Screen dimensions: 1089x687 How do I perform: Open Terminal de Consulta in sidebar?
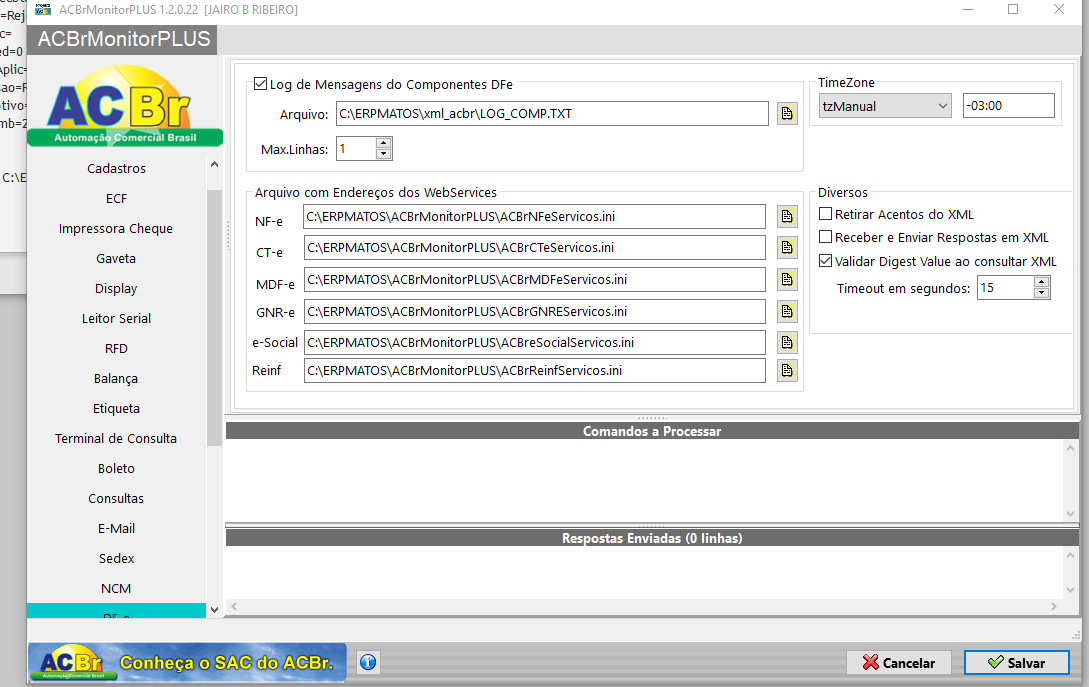click(116, 438)
